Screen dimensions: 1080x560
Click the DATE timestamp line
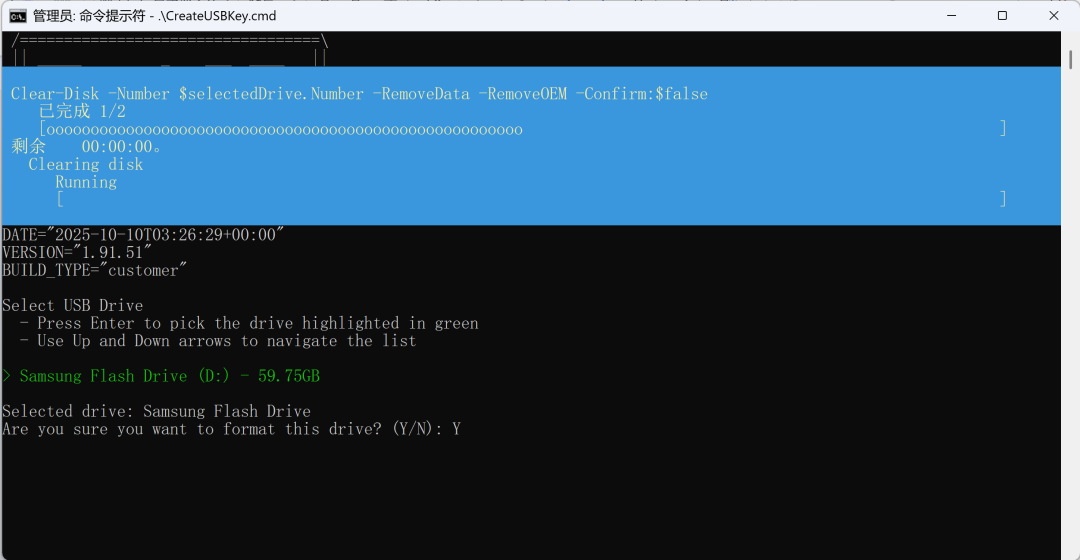(x=143, y=235)
